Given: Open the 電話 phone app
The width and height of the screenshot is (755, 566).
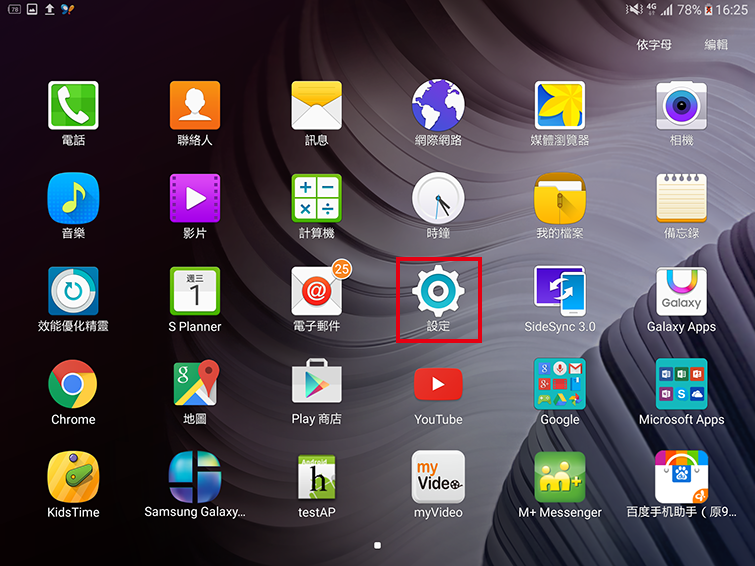Looking at the screenshot, I should (73, 105).
